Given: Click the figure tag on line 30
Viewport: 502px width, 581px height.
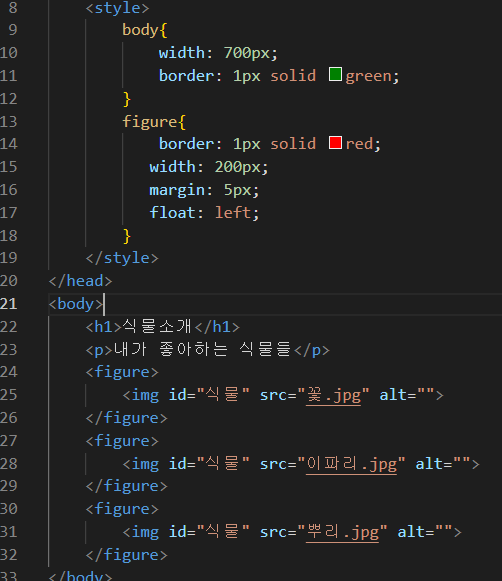Looking at the screenshot, I should point(122,509).
